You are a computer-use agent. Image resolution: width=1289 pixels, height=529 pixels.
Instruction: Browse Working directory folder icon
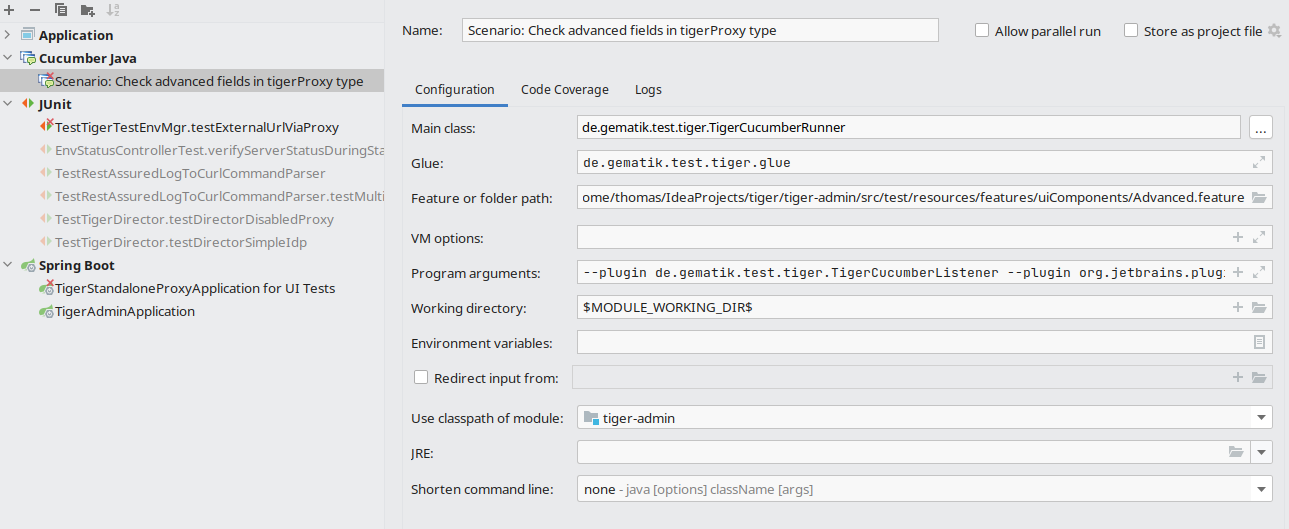coord(1259,307)
